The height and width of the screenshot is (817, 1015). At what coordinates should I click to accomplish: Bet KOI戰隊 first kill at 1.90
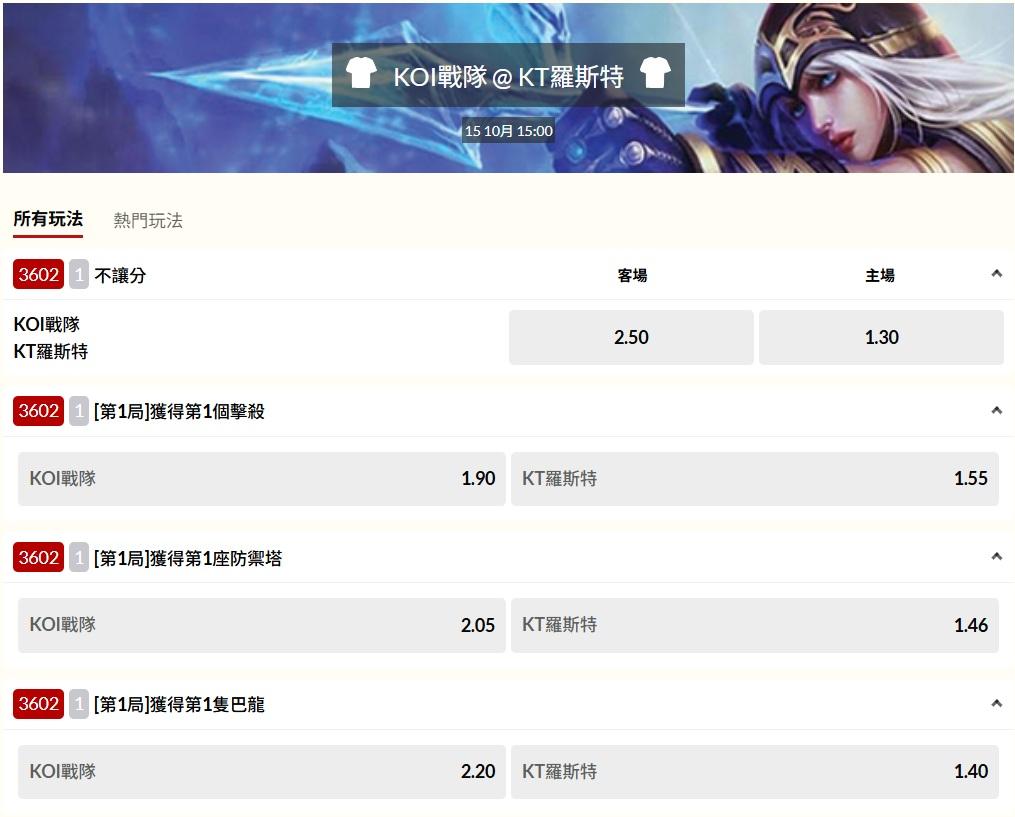[262, 478]
